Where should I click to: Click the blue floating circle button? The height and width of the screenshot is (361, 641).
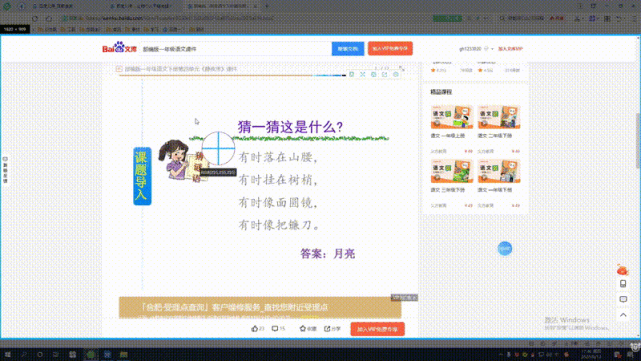505,248
